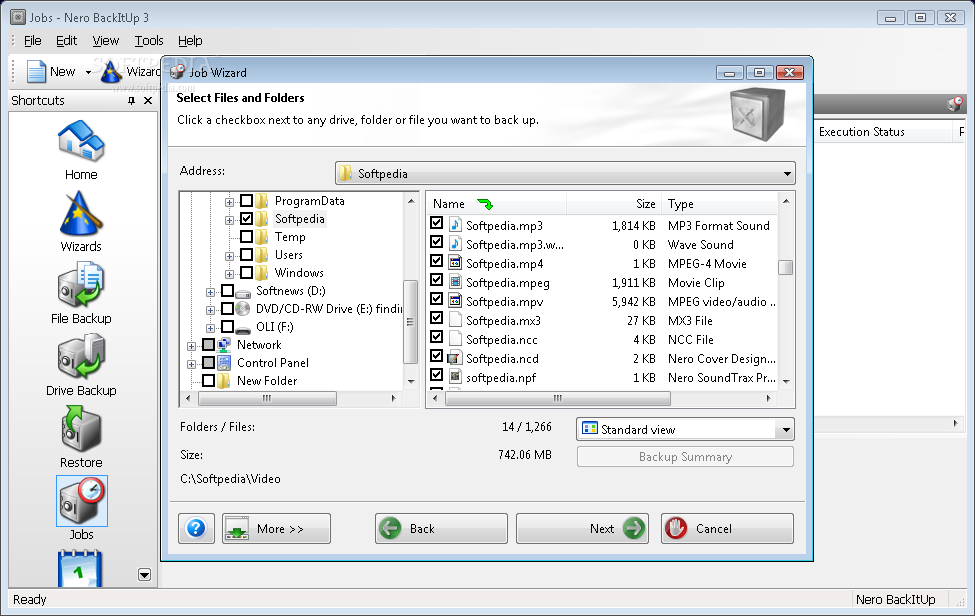Sort files by Size column
This screenshot has height=616, width=975.
tap(613, 204)
